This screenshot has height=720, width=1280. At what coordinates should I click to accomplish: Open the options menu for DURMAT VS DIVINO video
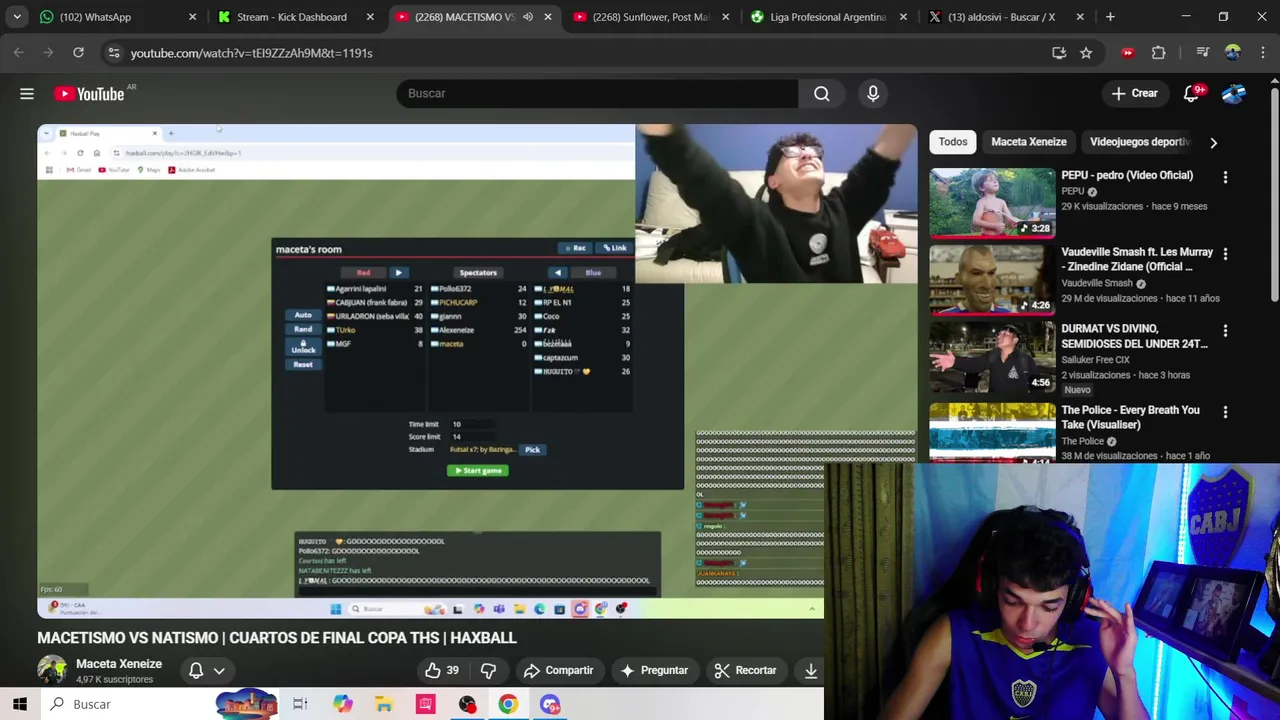tap(1225, 331)
